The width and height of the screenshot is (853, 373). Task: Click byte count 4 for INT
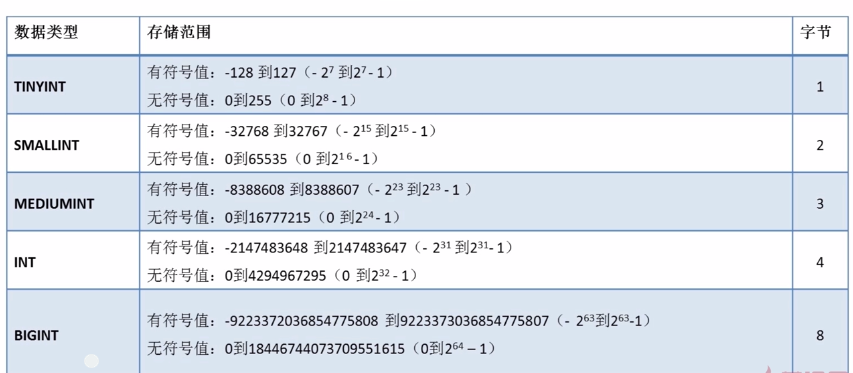(820, 263)
